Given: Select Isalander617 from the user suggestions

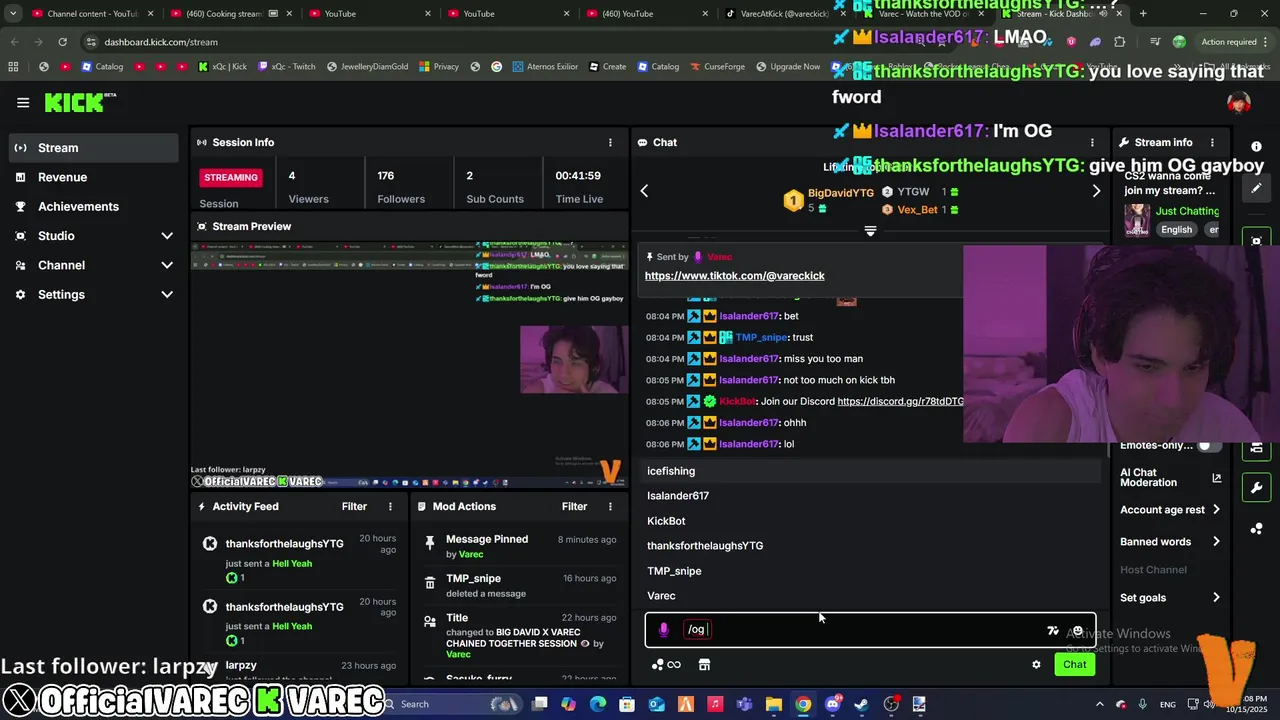Looking at the screenshot, I should click(870, 496).
